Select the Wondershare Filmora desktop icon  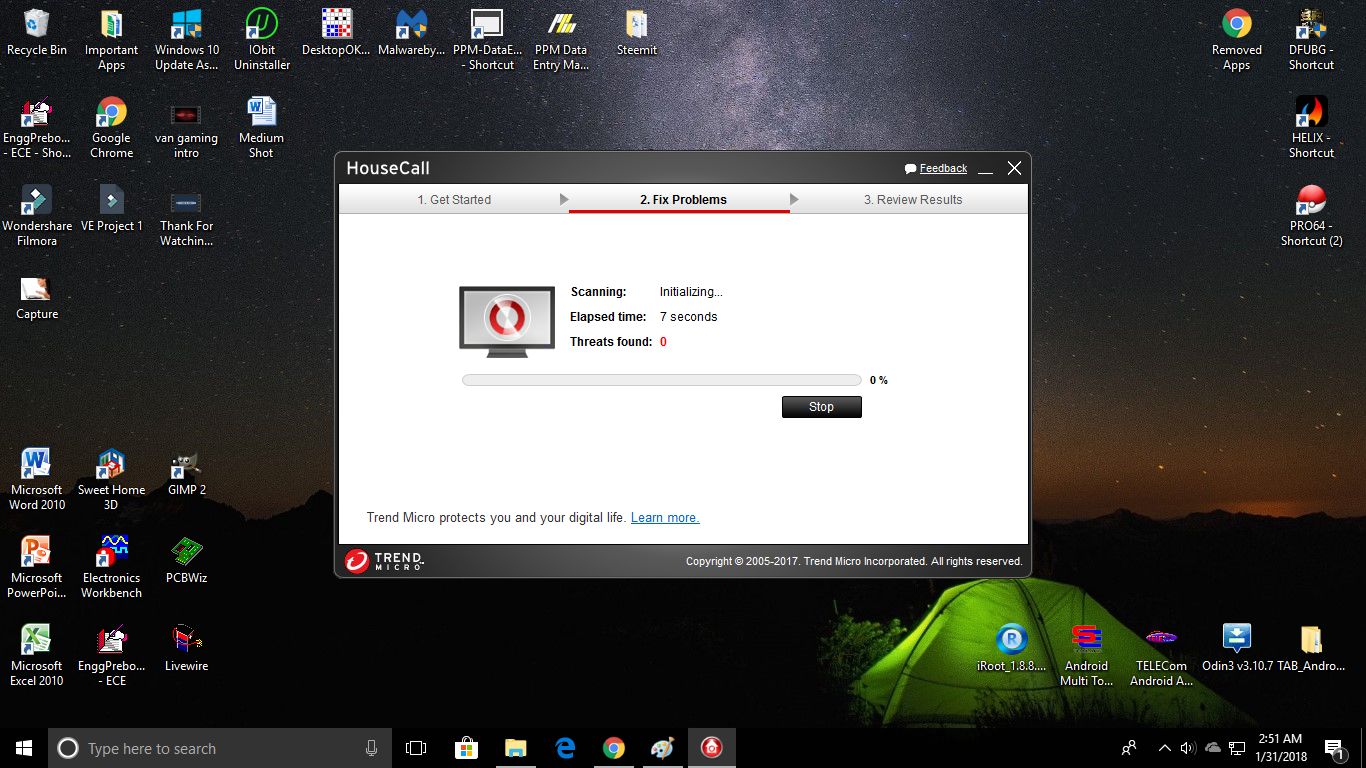(x=37, y=216)
